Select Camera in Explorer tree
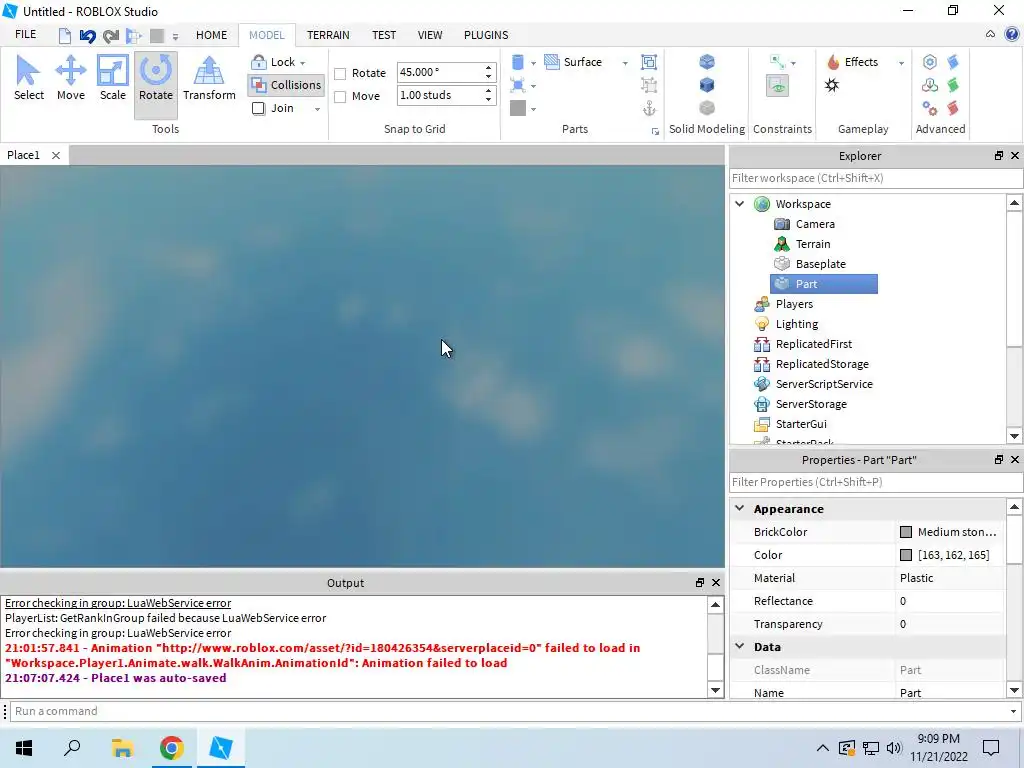This screenshot has width=1024, height=768. [x=815, y=224]
